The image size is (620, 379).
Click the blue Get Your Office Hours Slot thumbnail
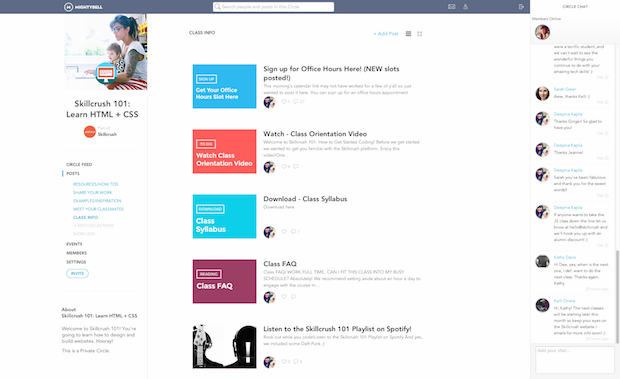tap(224, 86)
